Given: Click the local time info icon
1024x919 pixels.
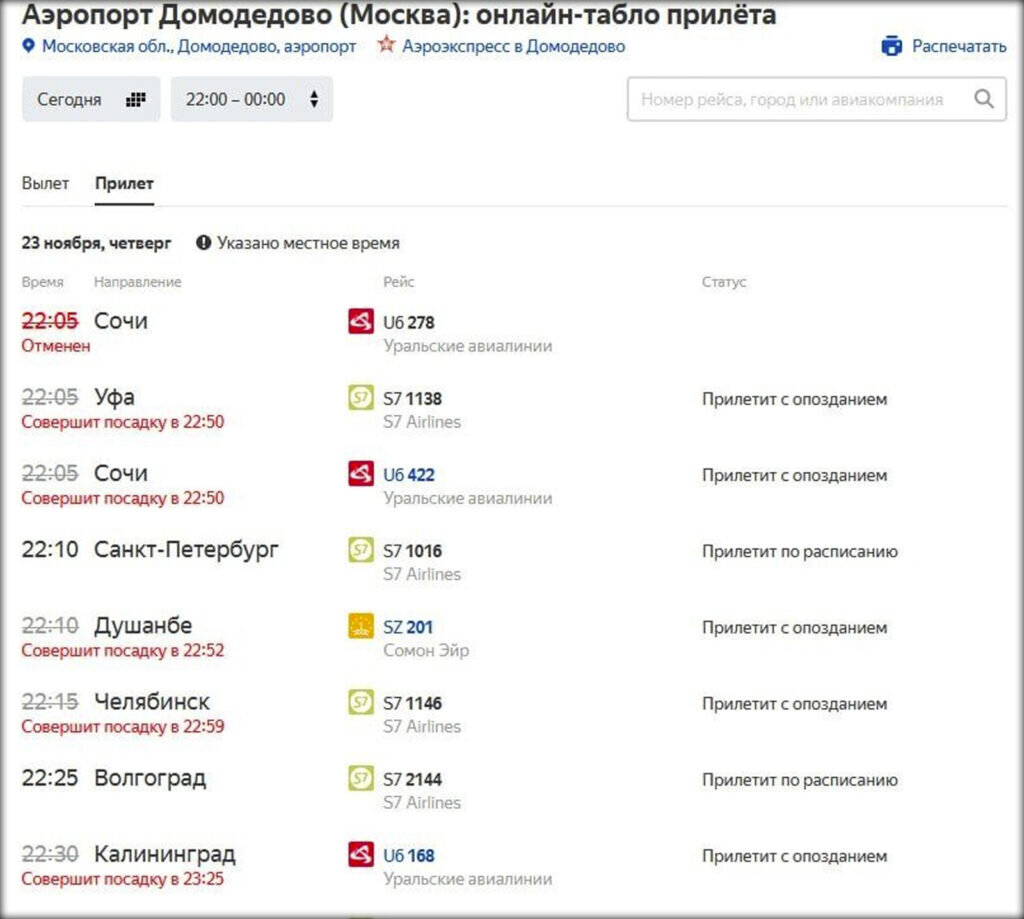Looking at the screenshot, I should click(203, 243).
